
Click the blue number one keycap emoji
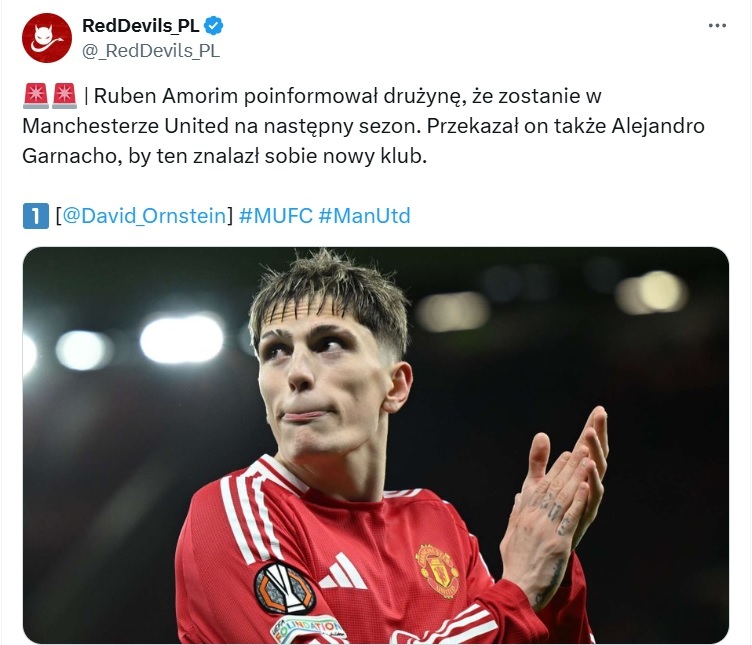35,216
